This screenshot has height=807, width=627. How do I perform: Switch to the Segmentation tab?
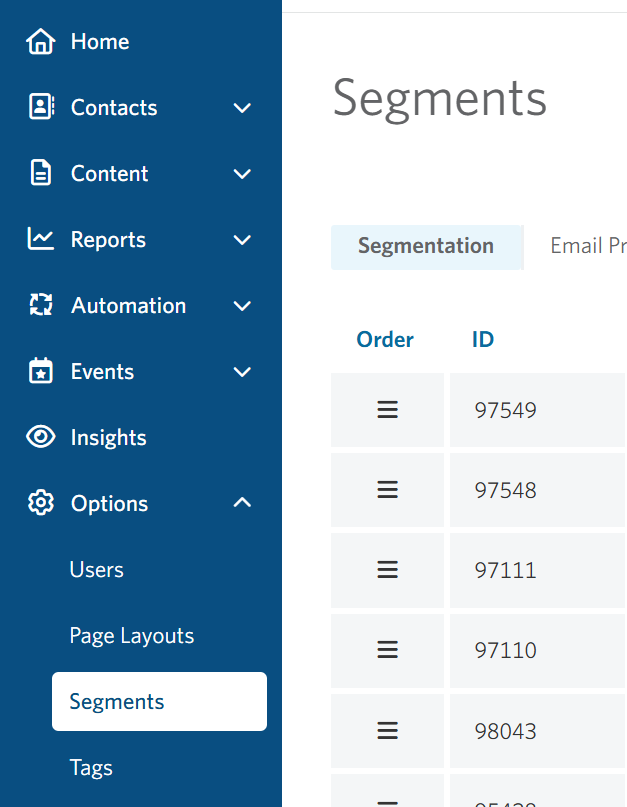click(426, 247)
